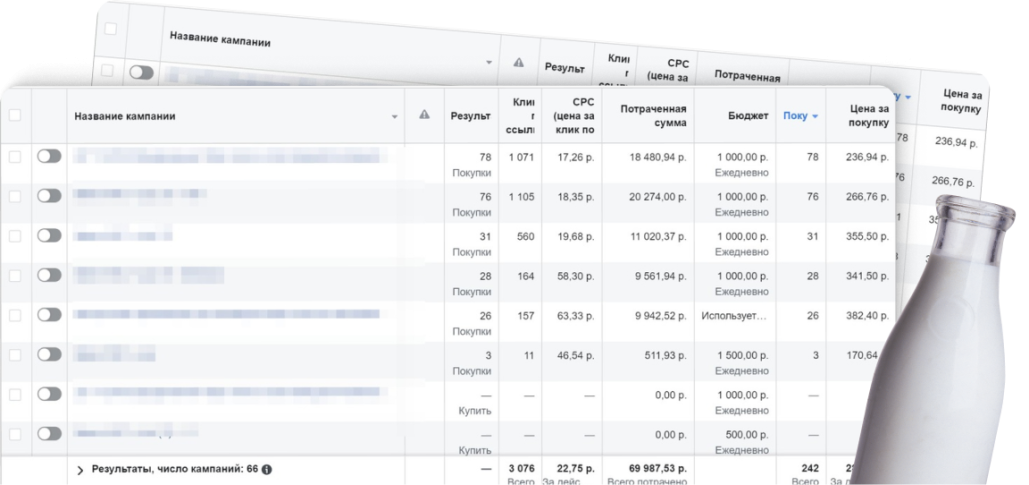Select checkbox of campaign with 31 Покупки
The height and width of the screenshot is (485, 1029).
click(x=14, y=236)
